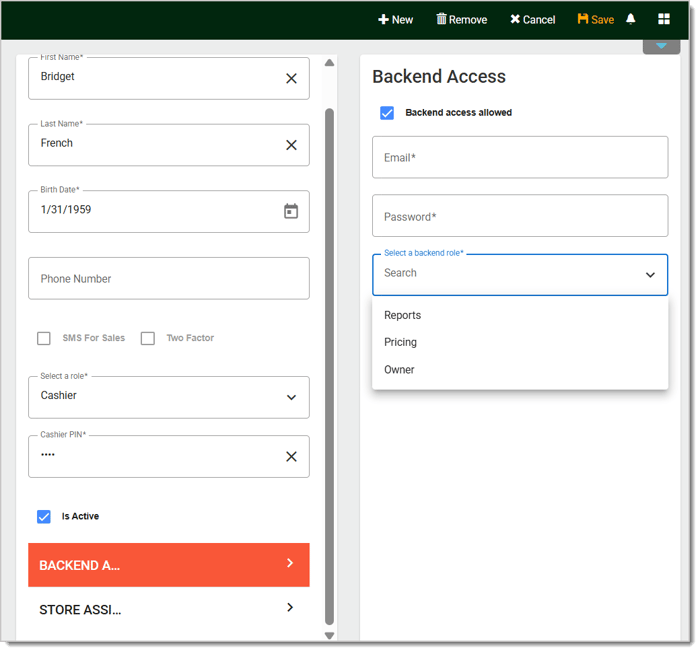
Task: Click the Phone Number input field
Action: pos(169,278)
